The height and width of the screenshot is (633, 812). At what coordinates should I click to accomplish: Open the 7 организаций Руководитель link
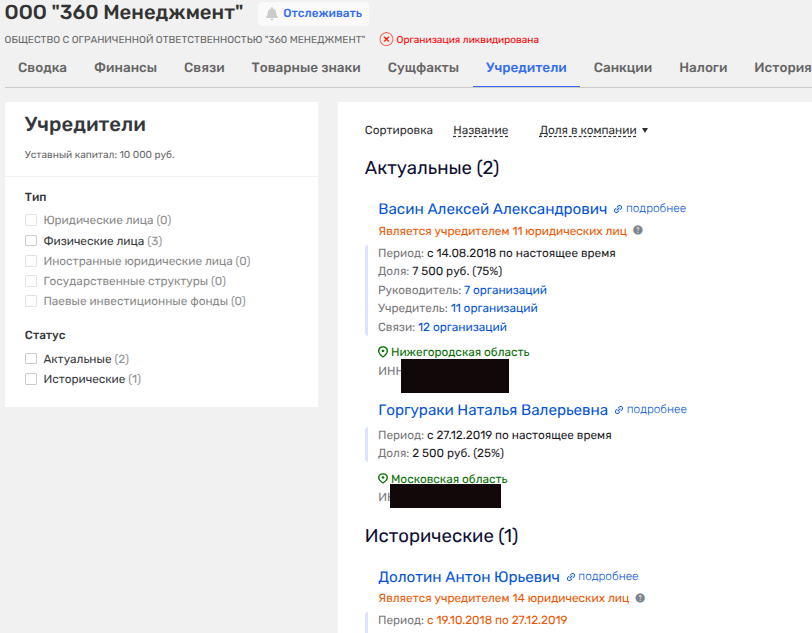click(505, 290)
